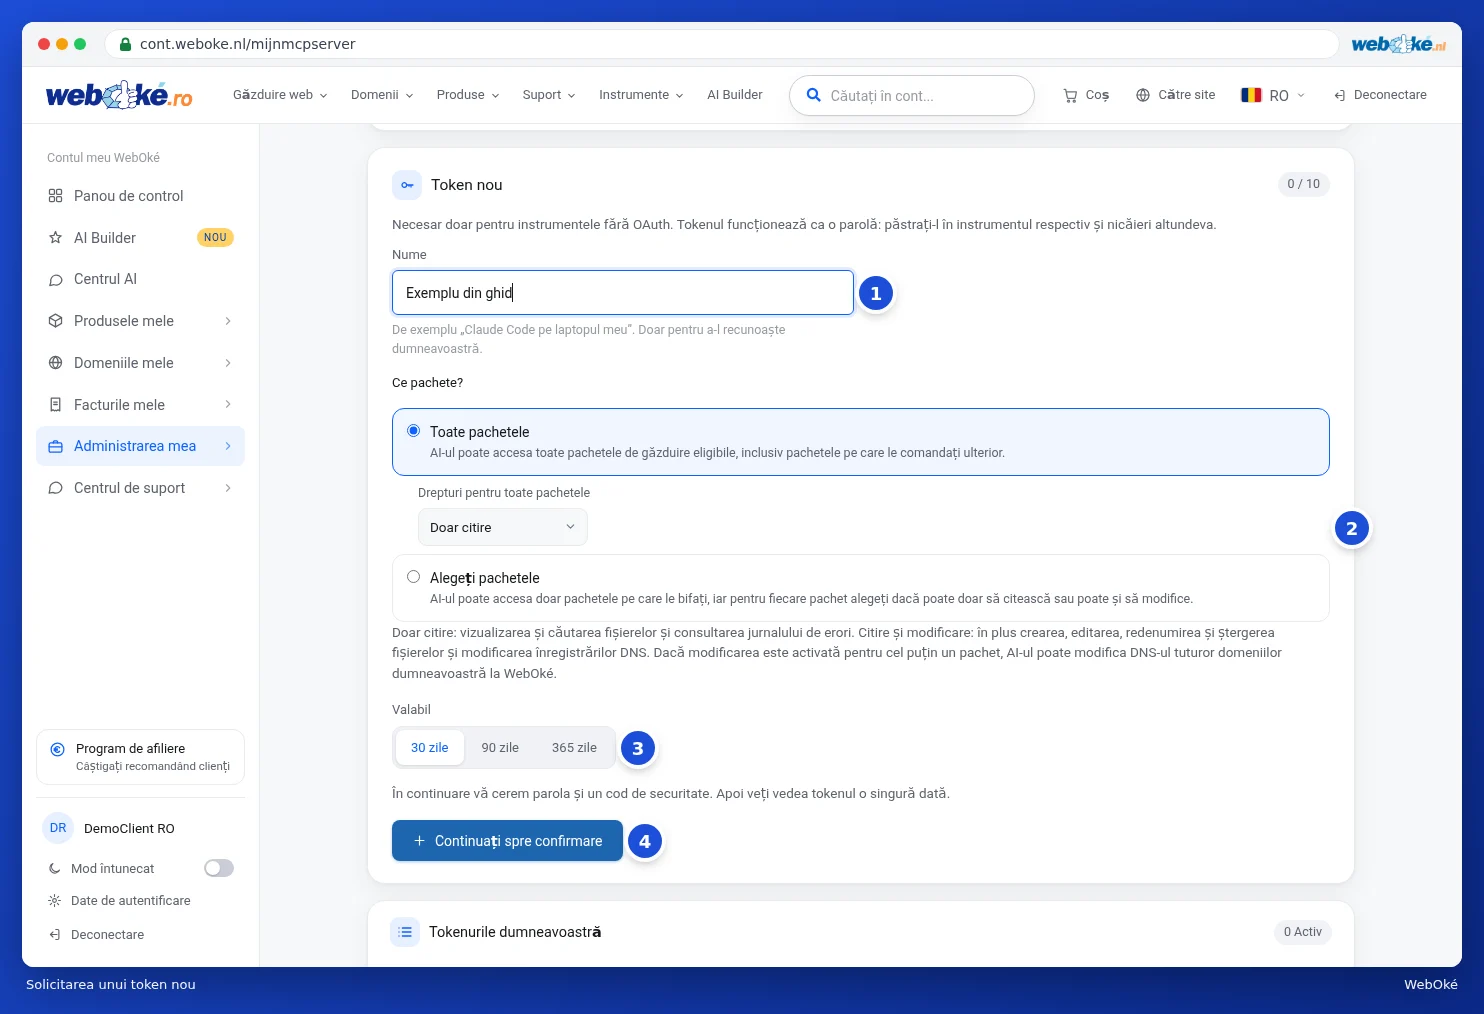
Task: Open Program de afiliere card
Action: pyautogui.click(x=141, y=757)
